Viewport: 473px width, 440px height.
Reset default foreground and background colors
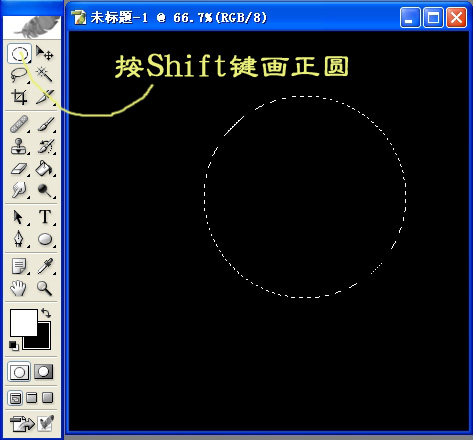pos(14,346)
